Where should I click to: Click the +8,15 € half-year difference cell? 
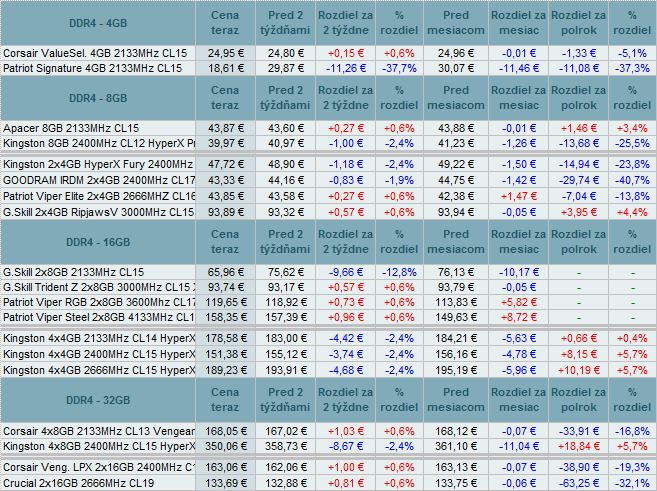(579, 354)
